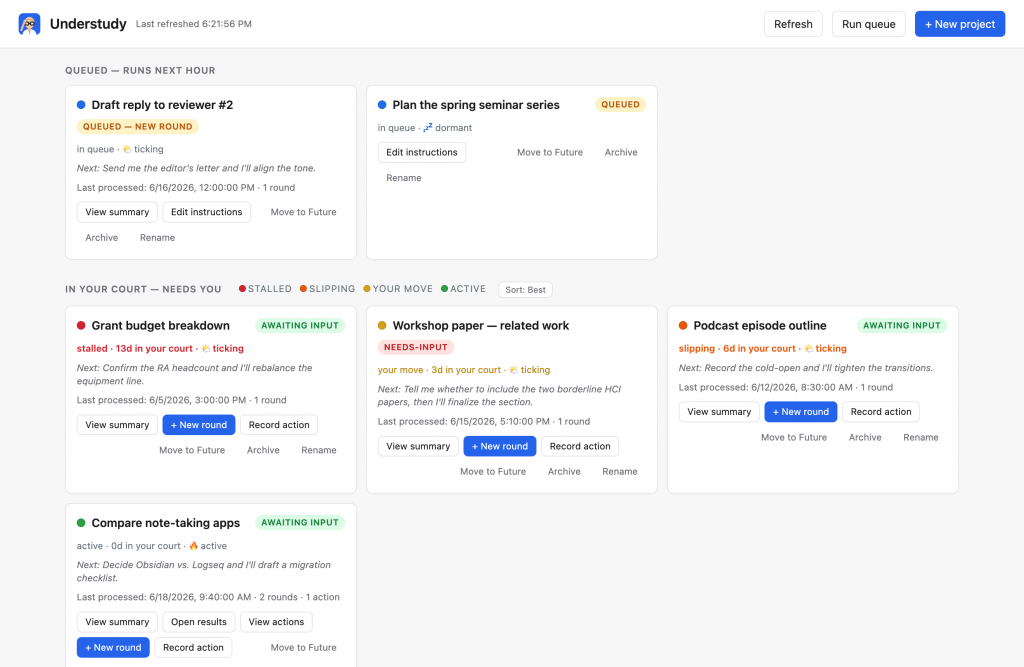Click ticking icon on Grant budget breakdown card
This screenshot has width=1024, height=667.
coord(205,348)
